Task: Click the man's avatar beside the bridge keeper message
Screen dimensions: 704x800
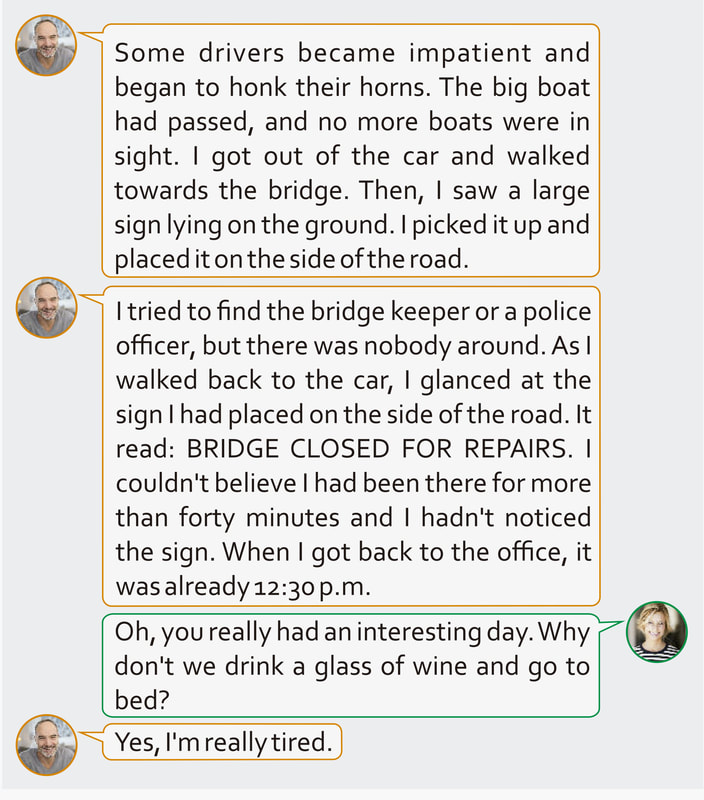Action: pos(46,307)
